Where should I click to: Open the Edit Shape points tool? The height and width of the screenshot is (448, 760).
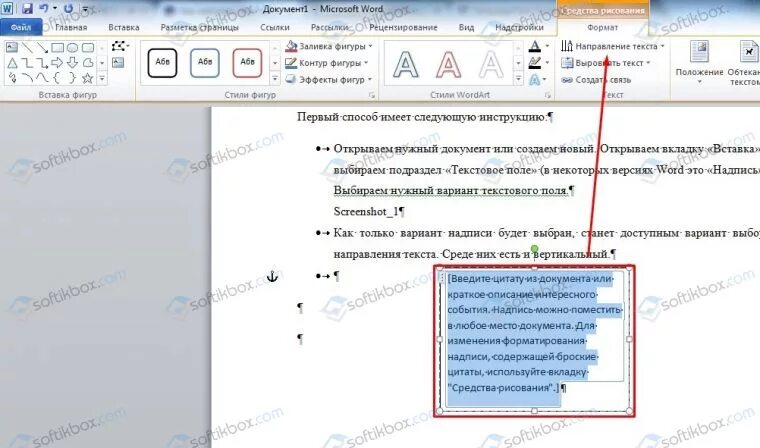120,47
